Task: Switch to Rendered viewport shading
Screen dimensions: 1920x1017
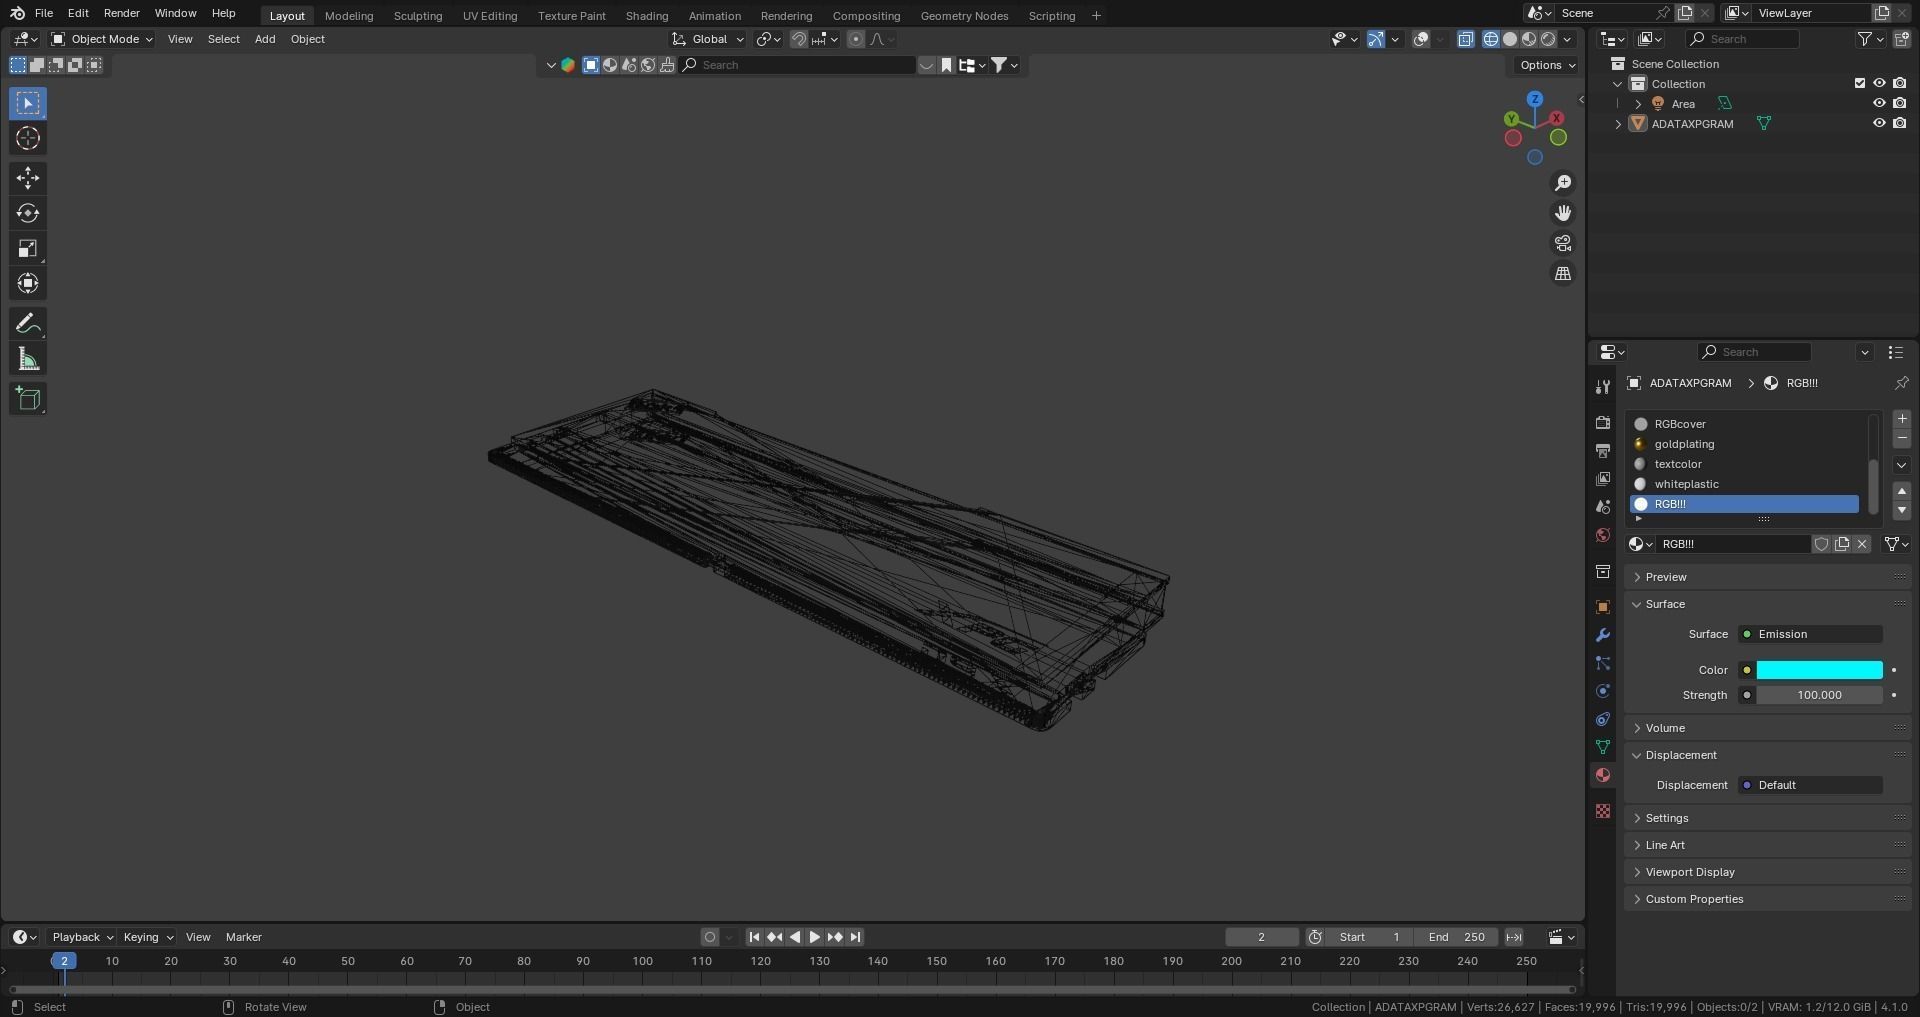Action: 1548,39
